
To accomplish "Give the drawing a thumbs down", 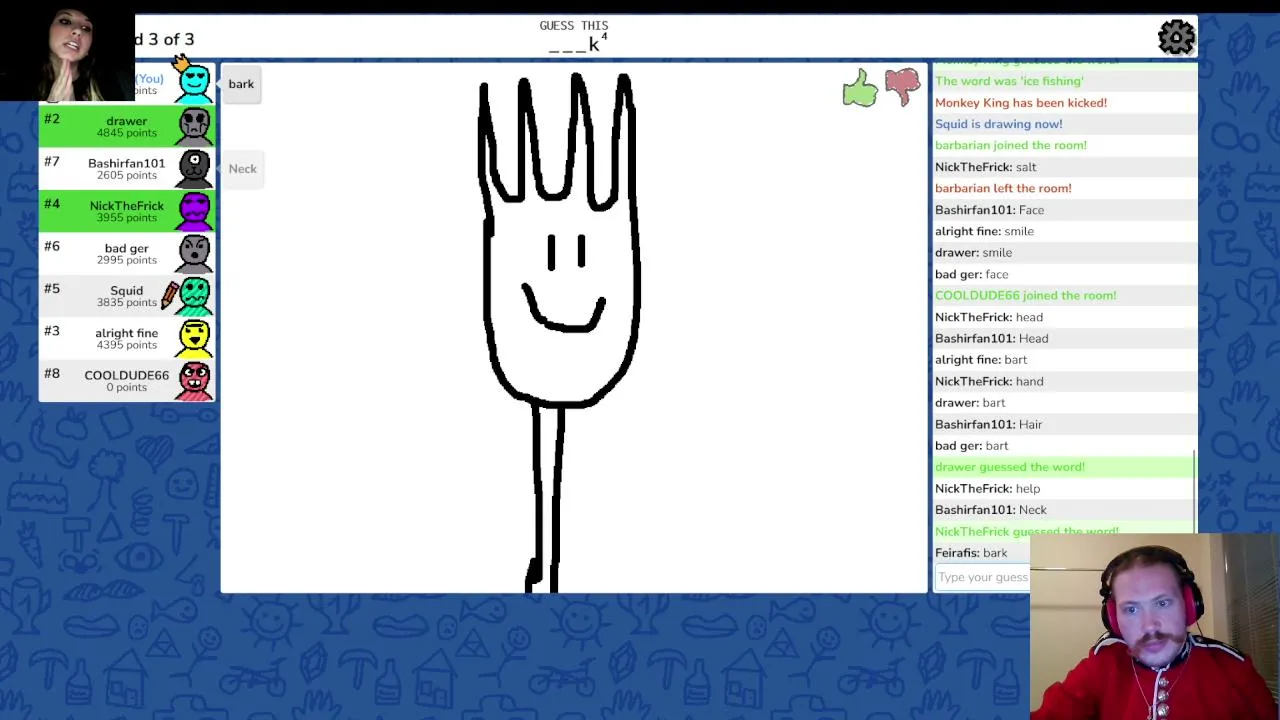I will click(x=902, y=87).
